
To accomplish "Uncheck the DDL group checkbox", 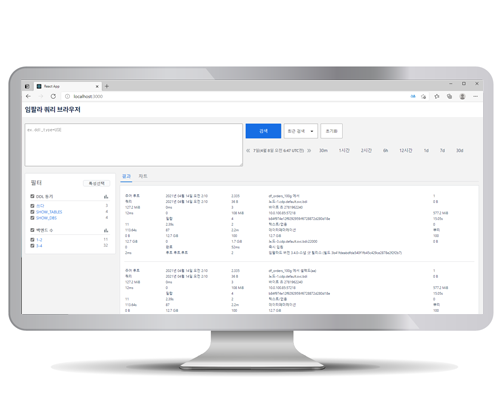I will (32, 196).
